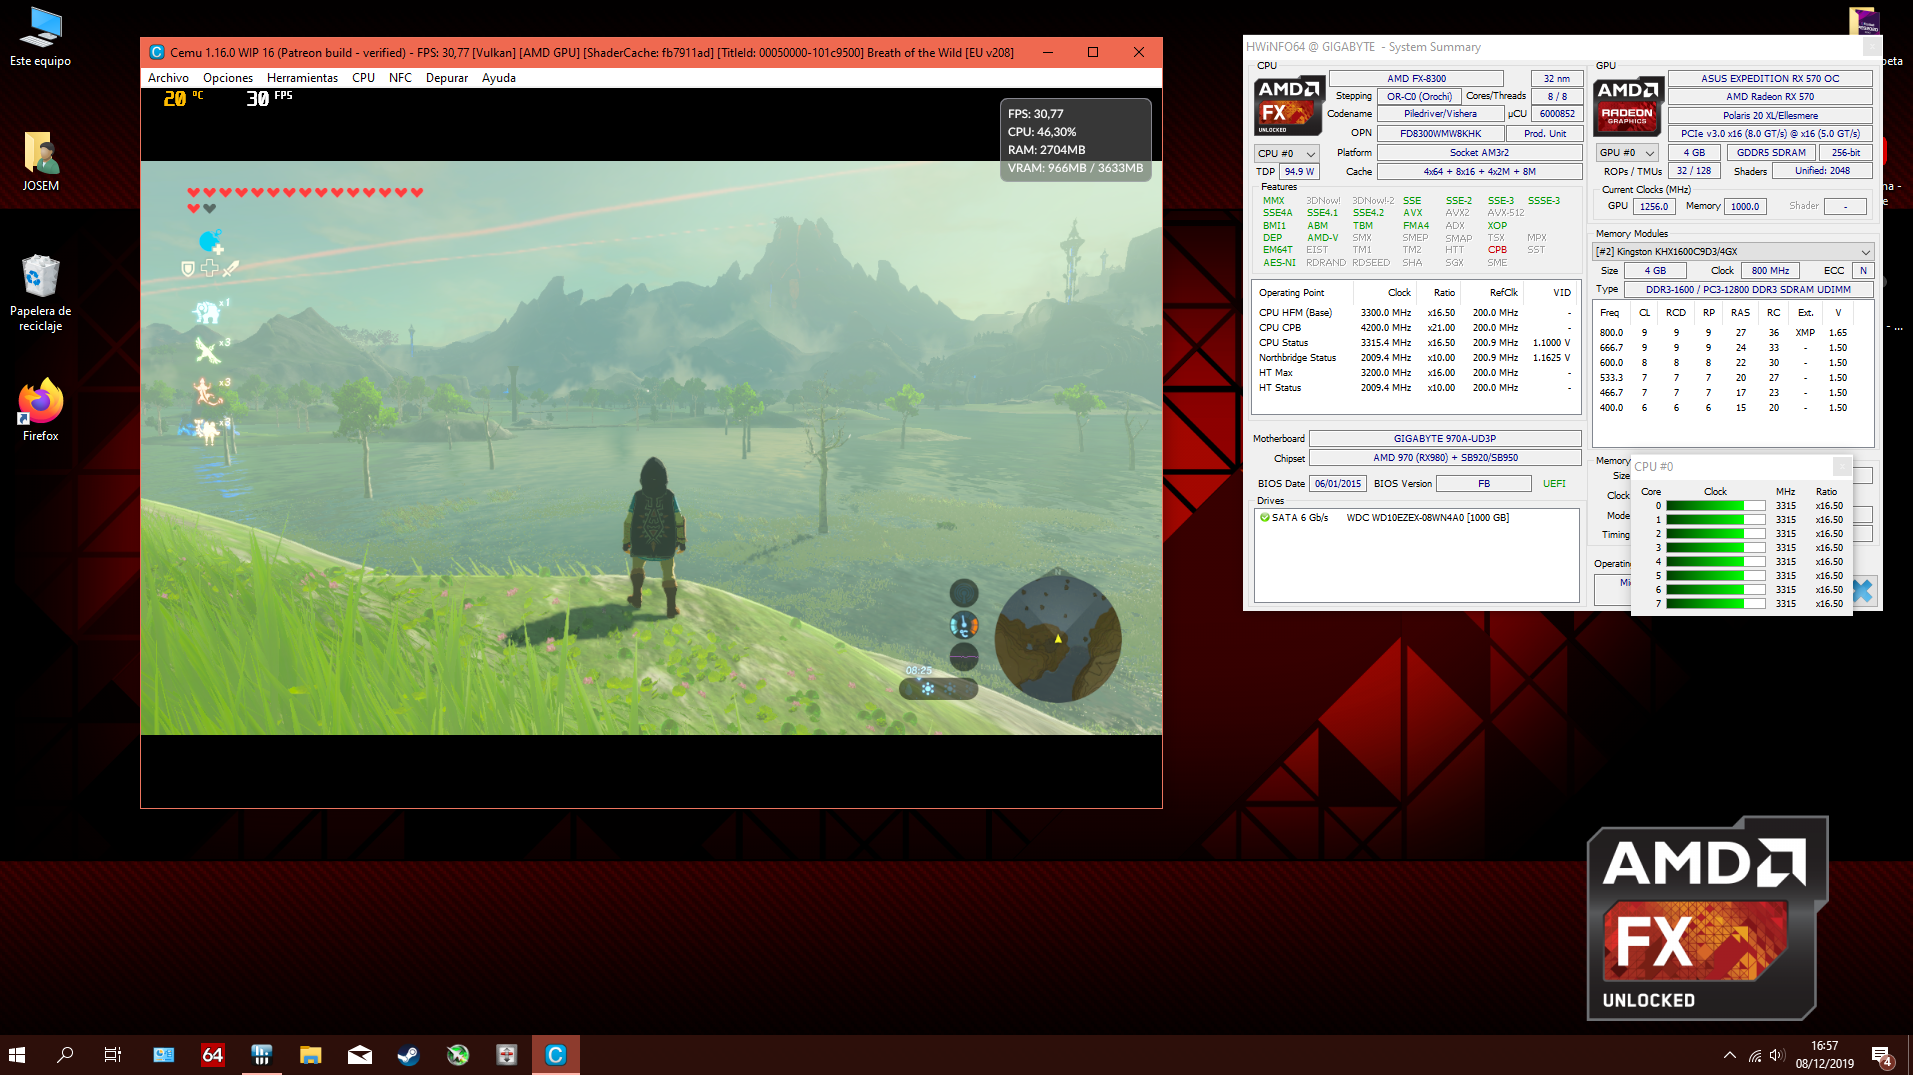Open Task View on the taskbar
Screen dimensions: 1913x1077
[113, 1055]
